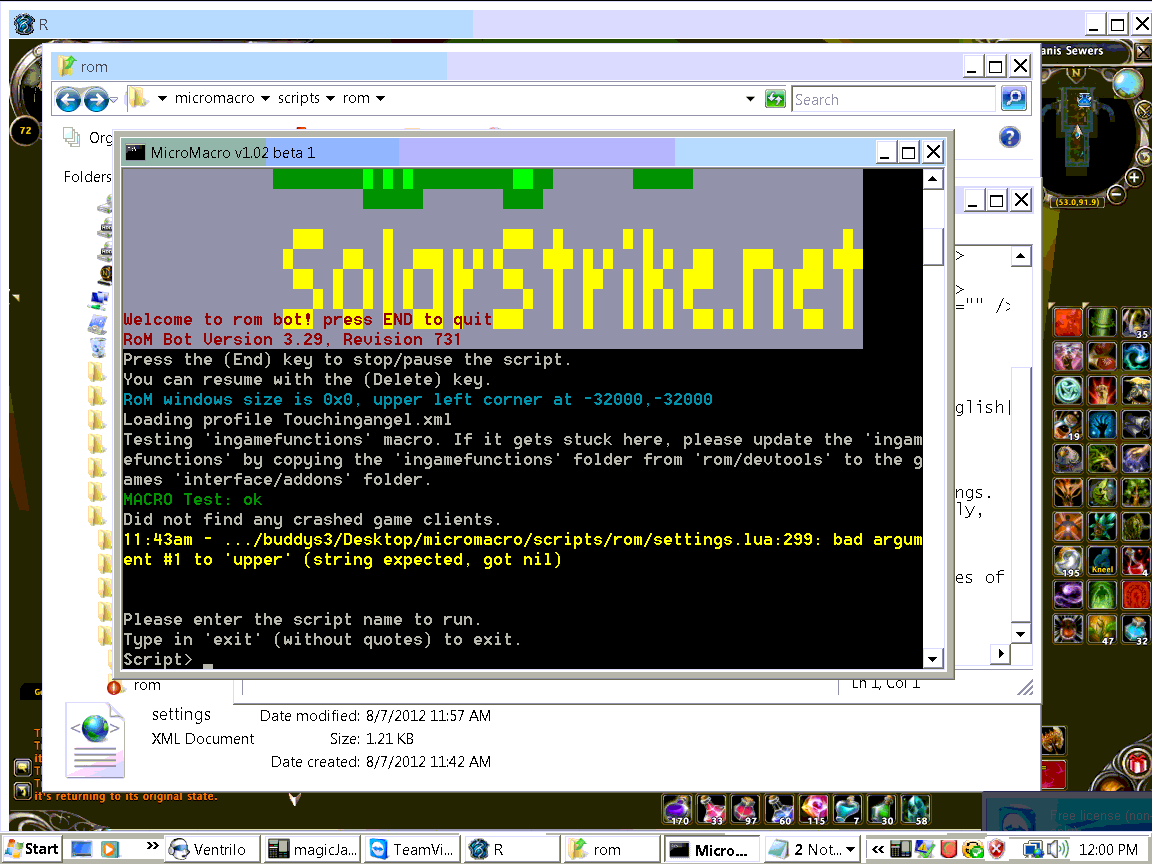This screenshot has width=1152, height=864.
Task: Click the speaker volume icon in tray
Action: 1058,849
